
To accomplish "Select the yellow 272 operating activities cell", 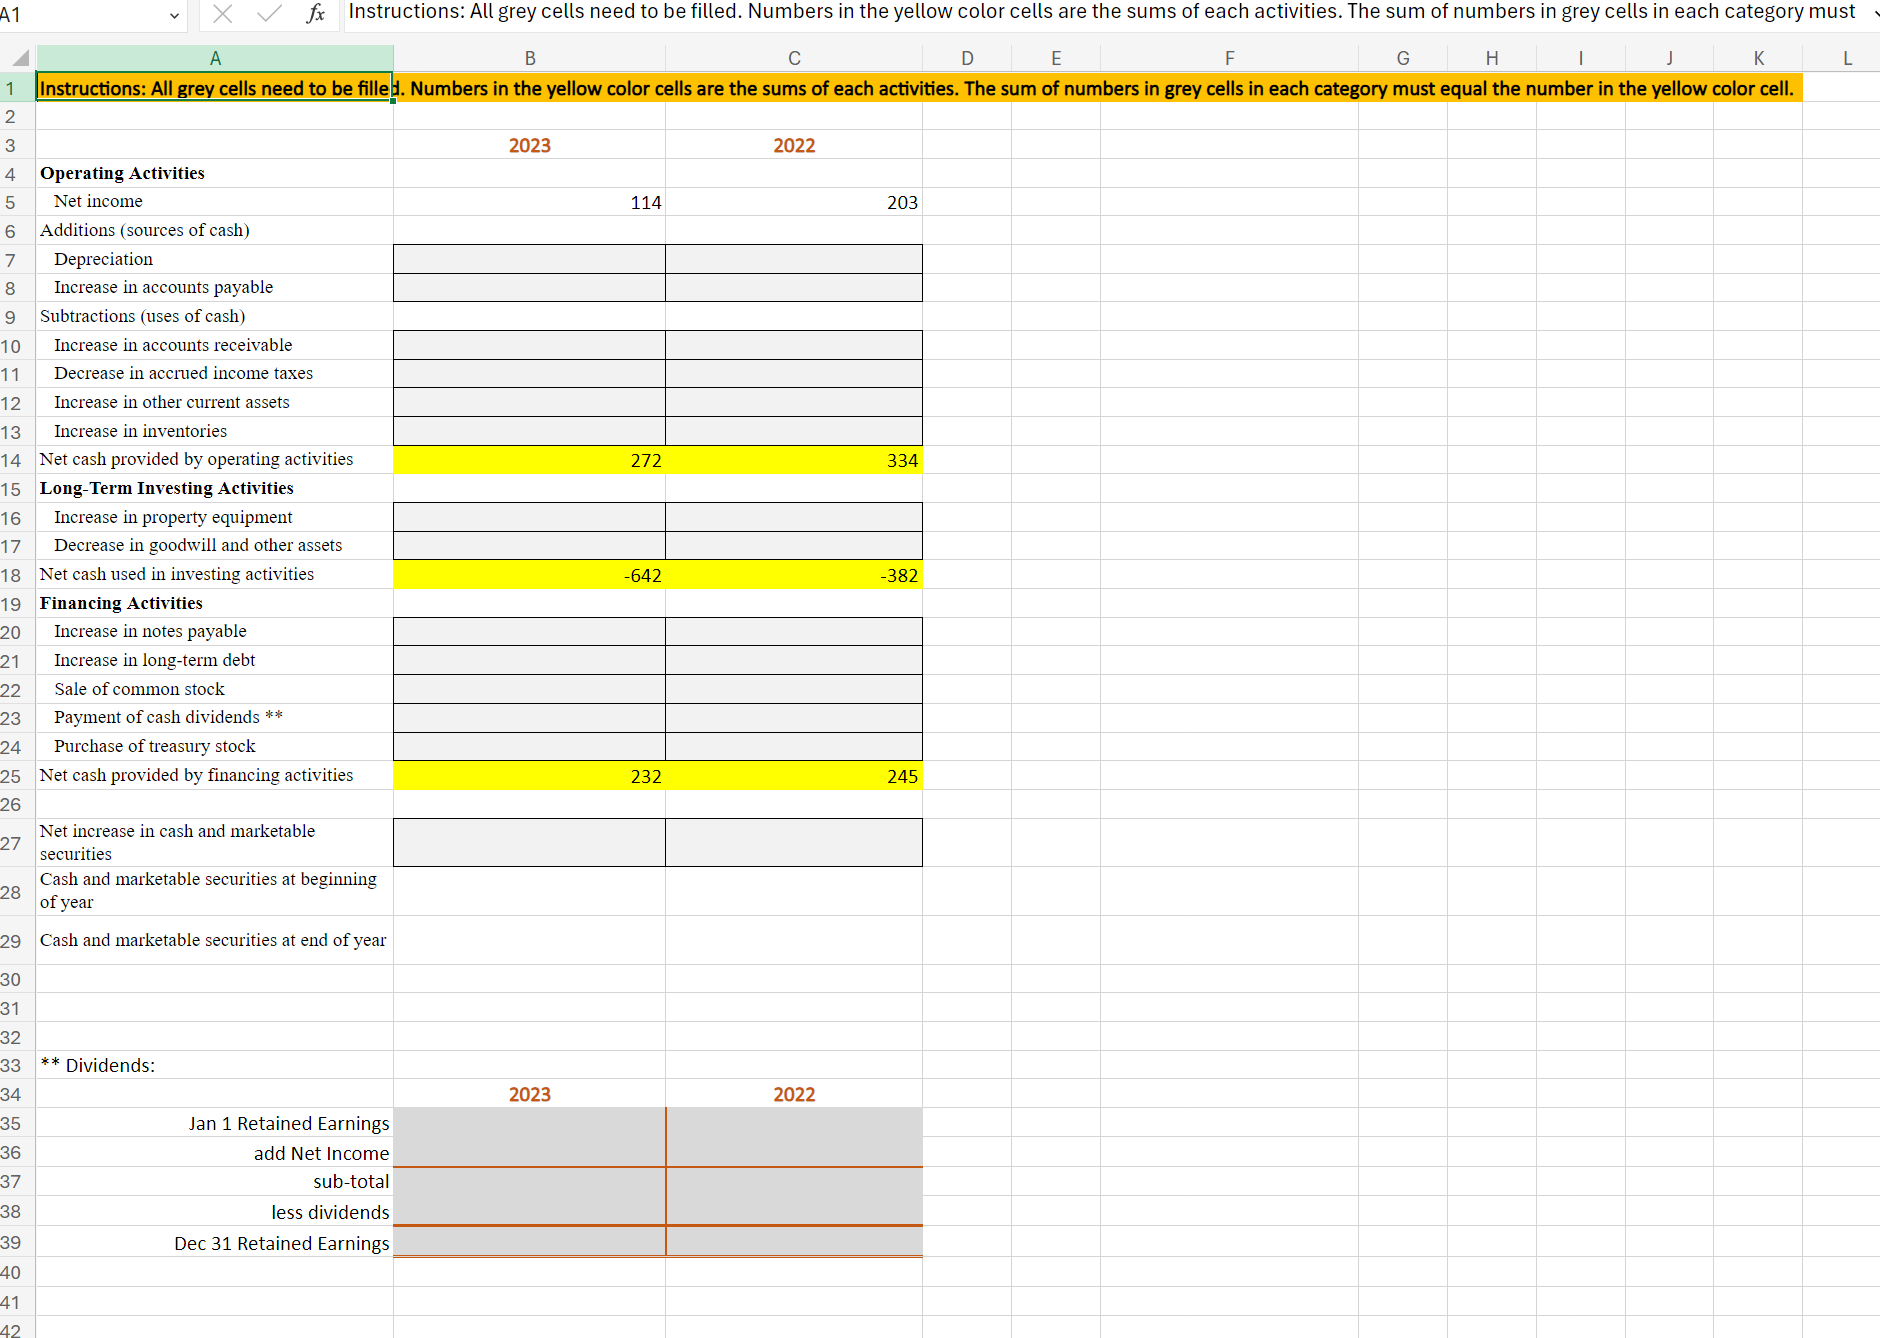I will (530, 460).
